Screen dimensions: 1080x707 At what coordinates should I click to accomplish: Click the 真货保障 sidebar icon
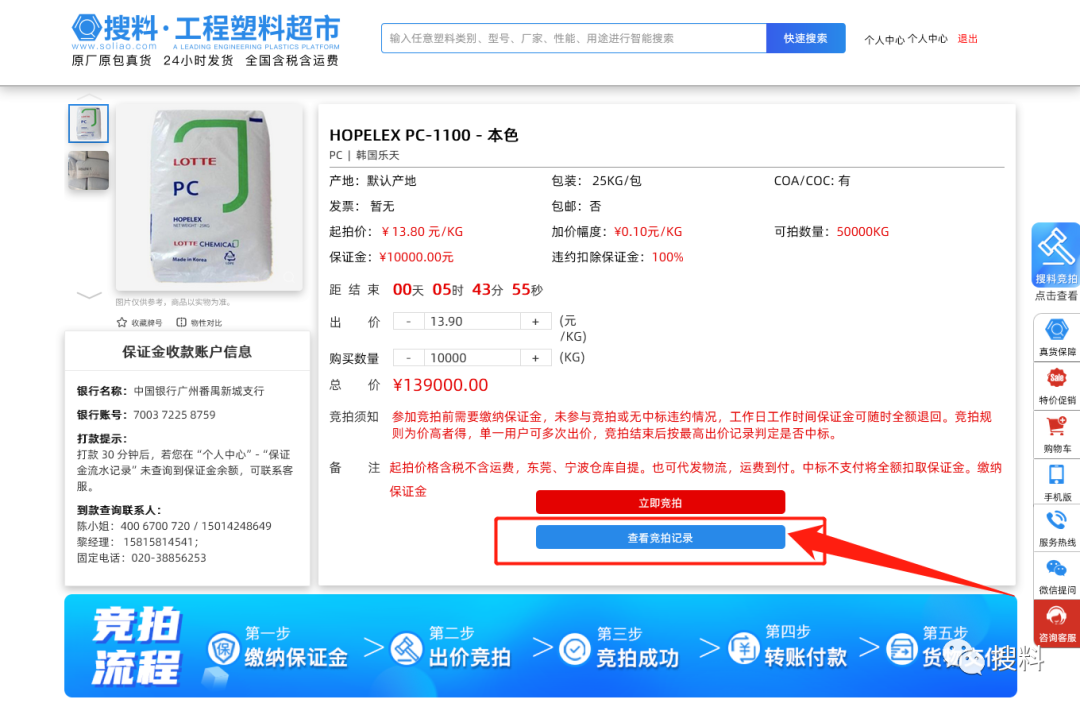1056,331
